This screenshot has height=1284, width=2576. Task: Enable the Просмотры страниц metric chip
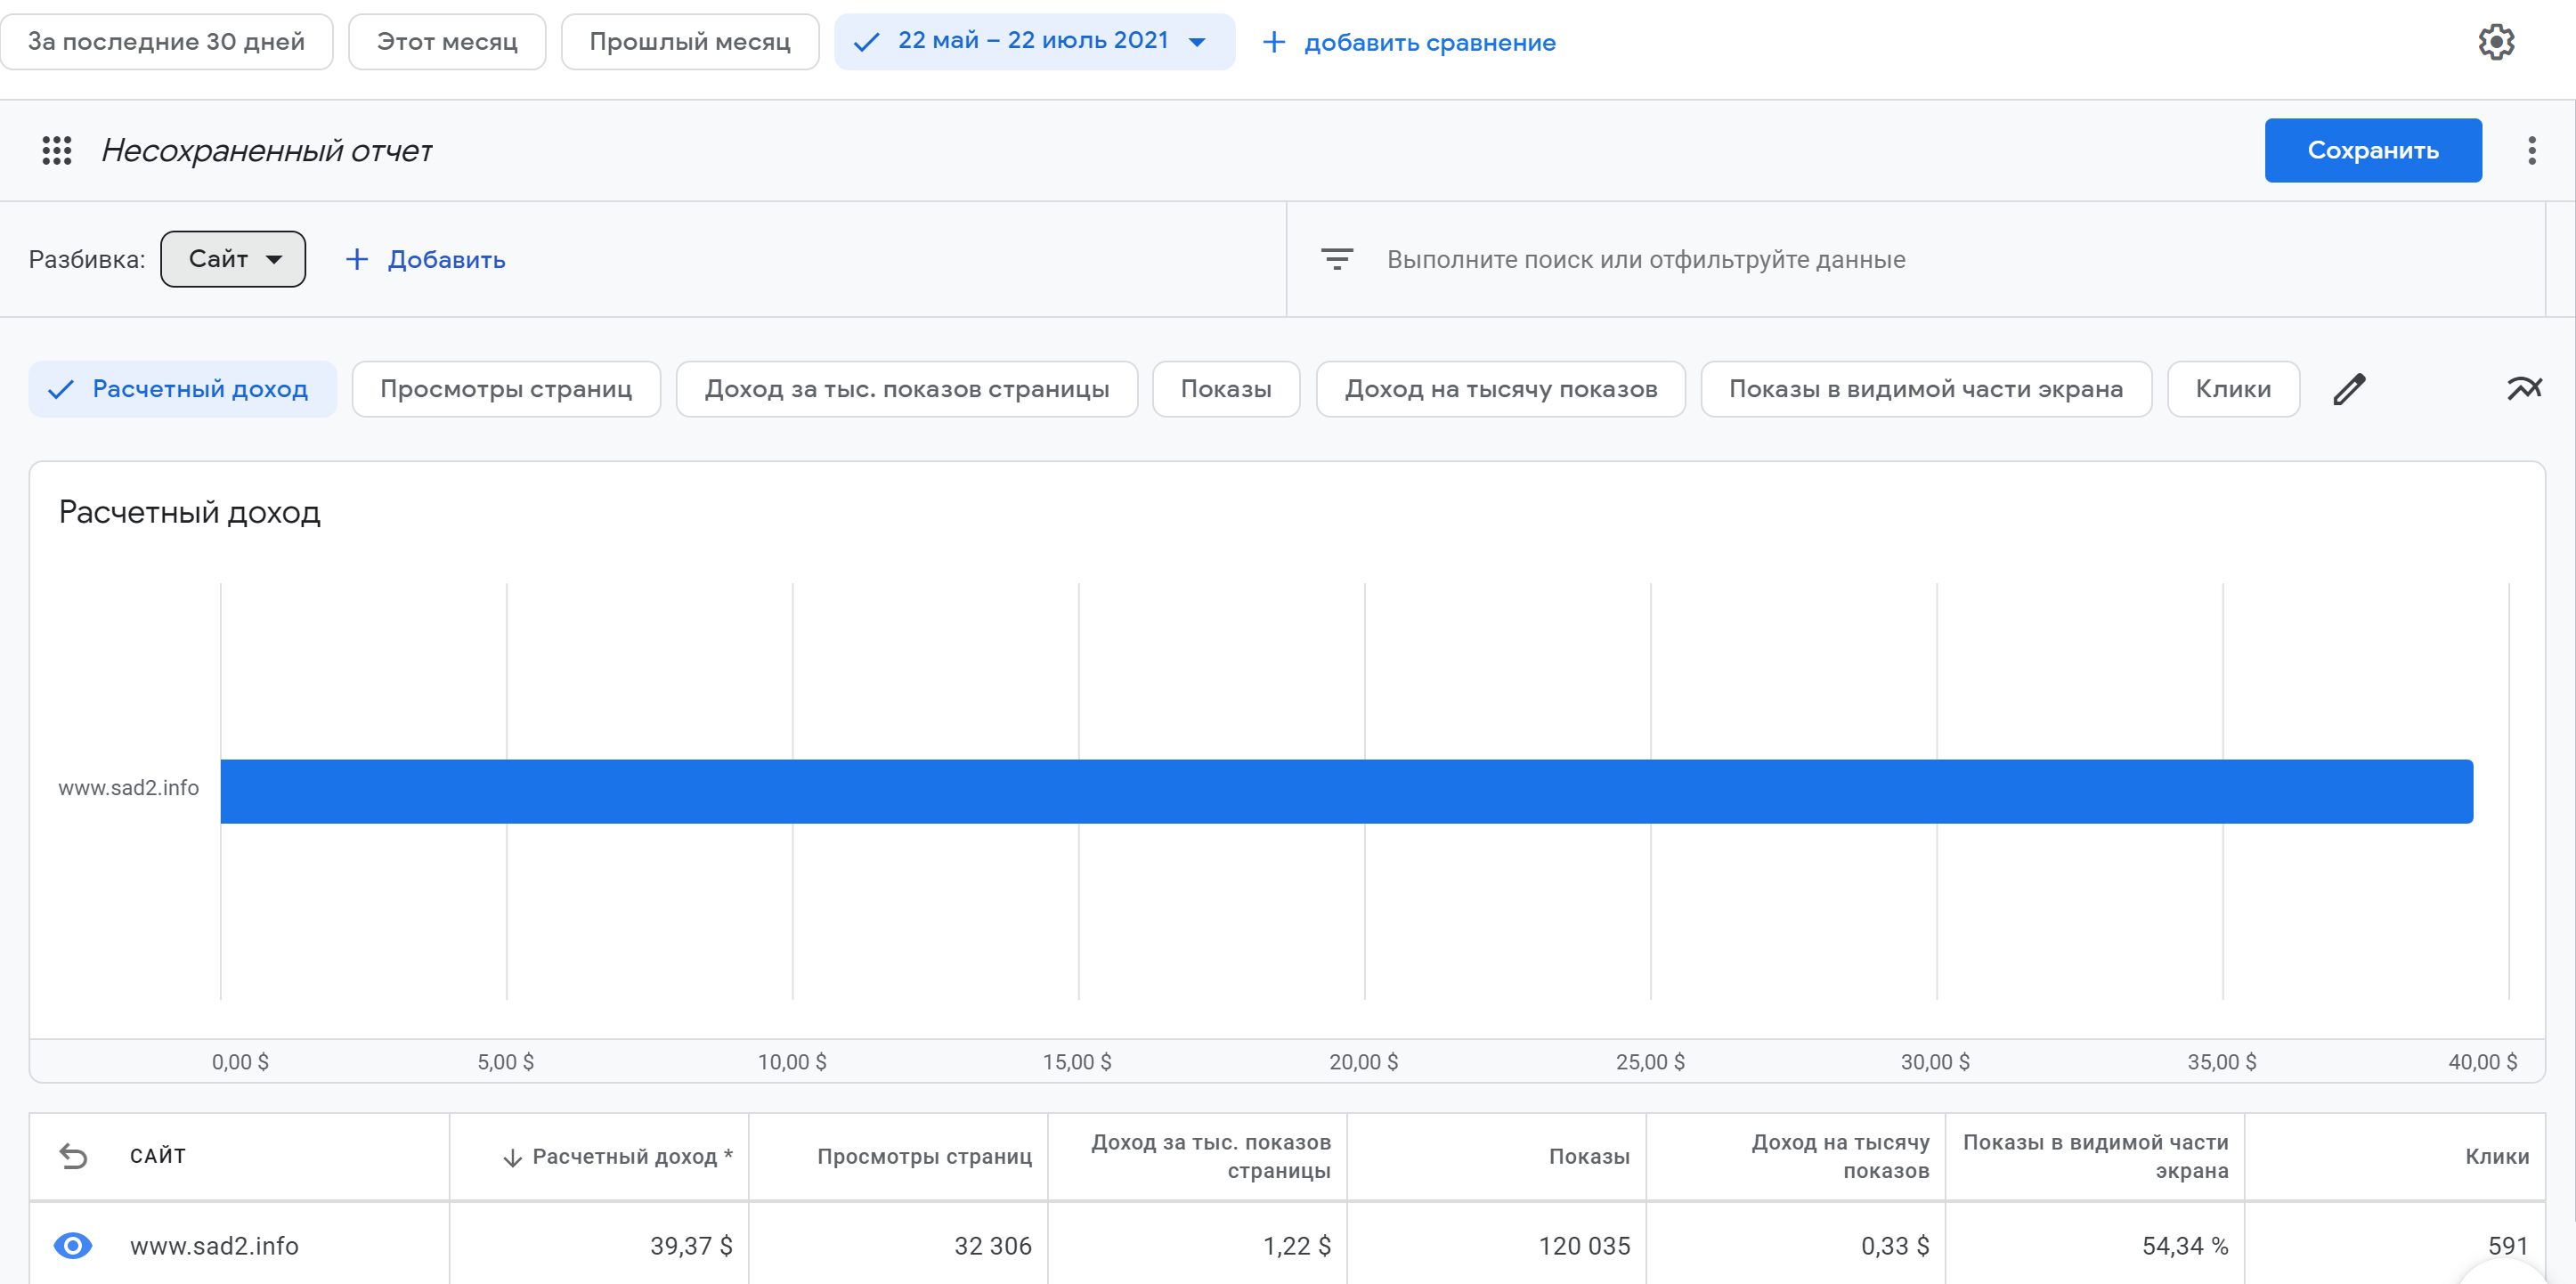point(506,389)
